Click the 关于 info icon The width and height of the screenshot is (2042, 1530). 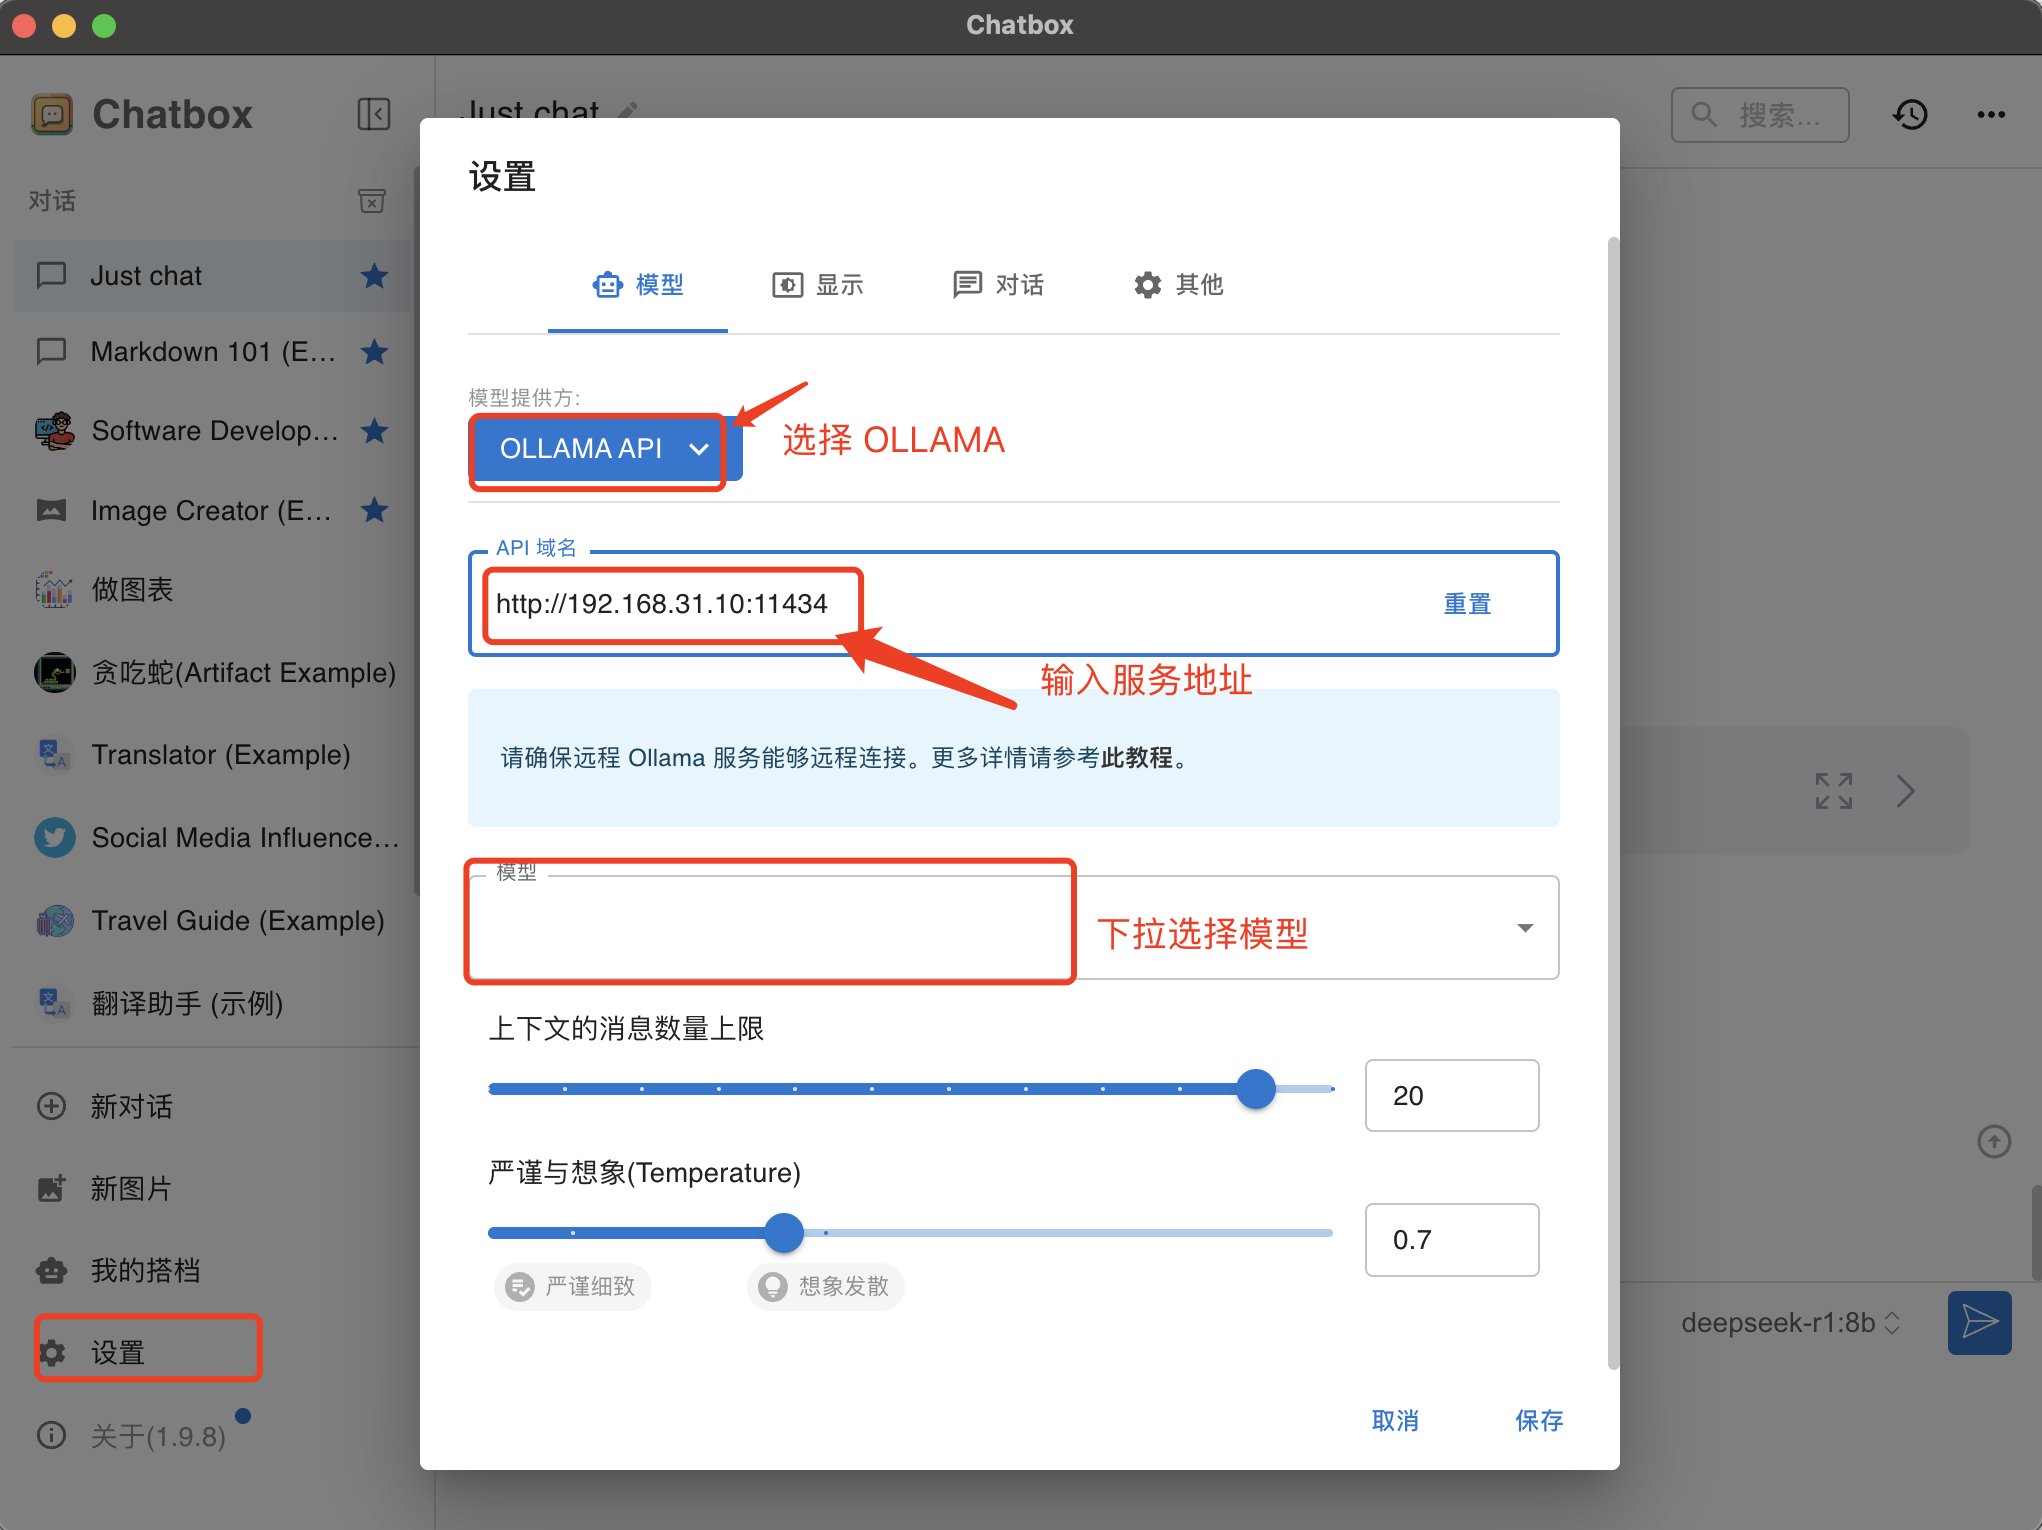pyautogui.click(x=51, y=1435)
